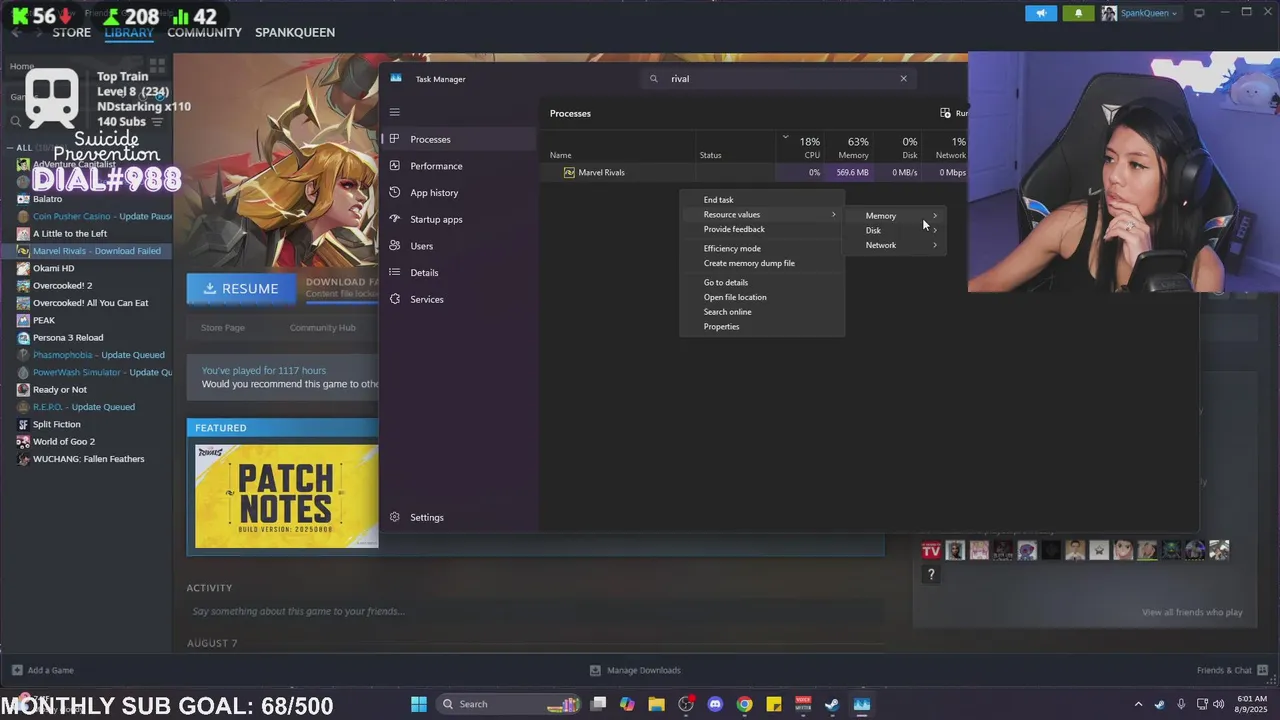Screen dimensions: 1280x720
Task: Click the question mark icon under friends avatars
Action: (931, 574)
